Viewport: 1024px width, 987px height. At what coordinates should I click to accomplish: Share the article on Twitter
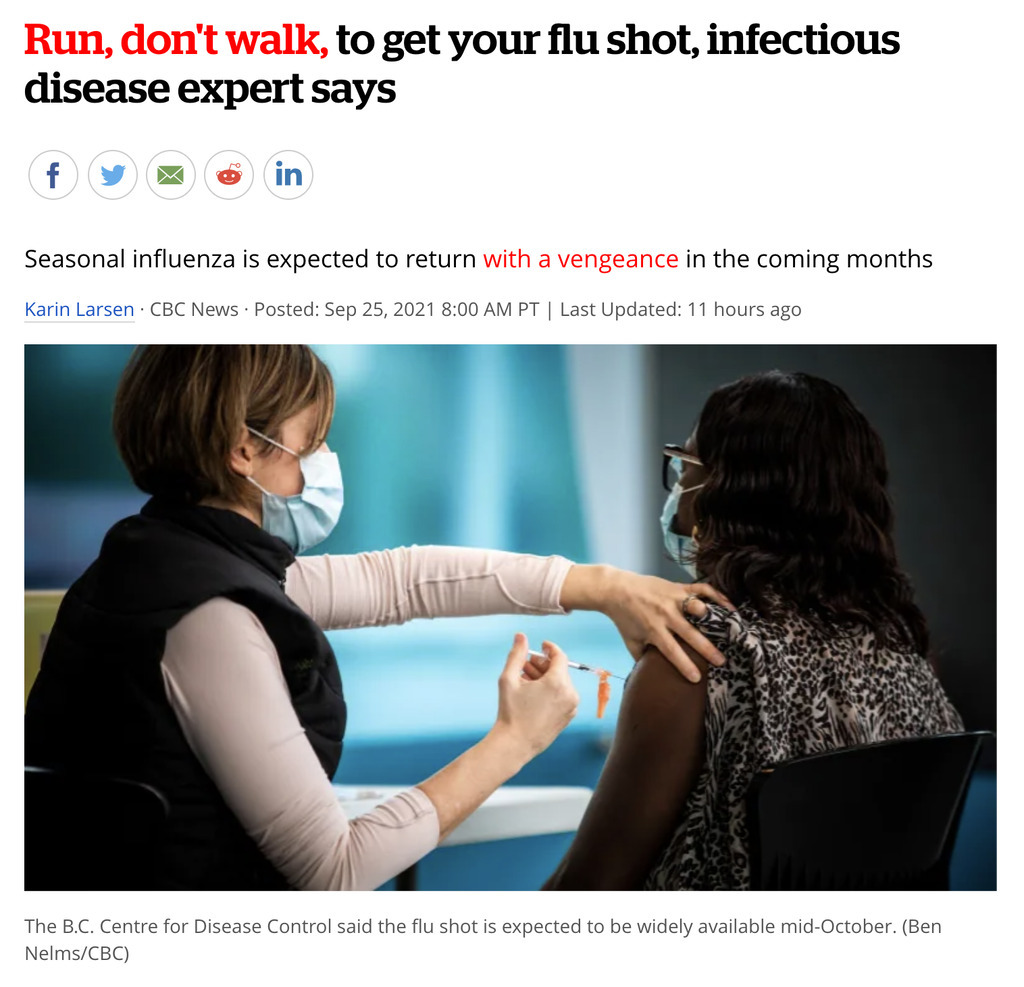112,175
